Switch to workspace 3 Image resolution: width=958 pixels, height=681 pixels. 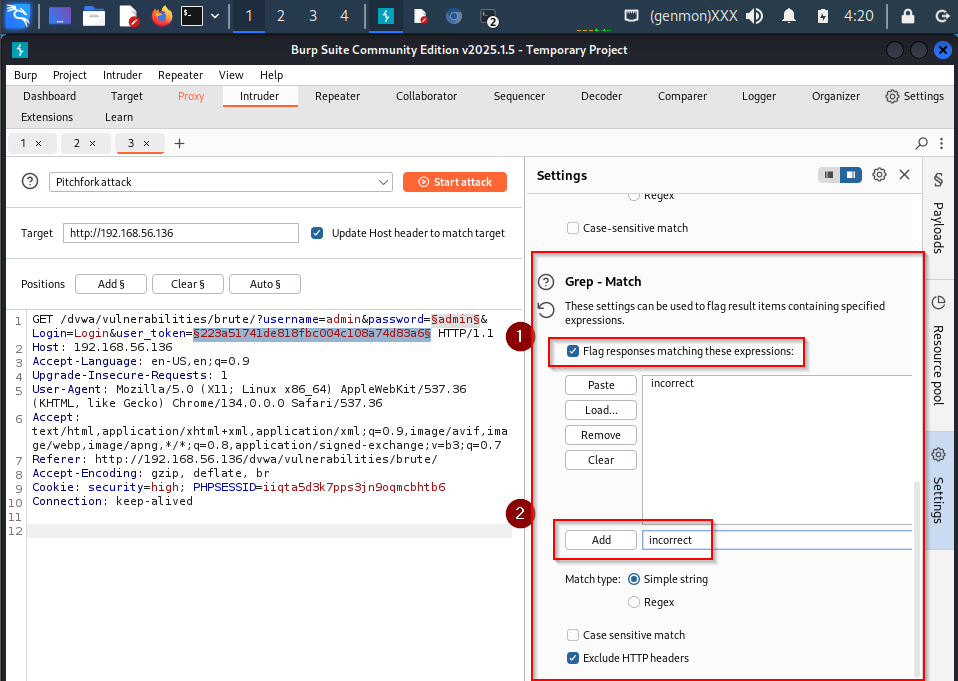pos(313,16)
